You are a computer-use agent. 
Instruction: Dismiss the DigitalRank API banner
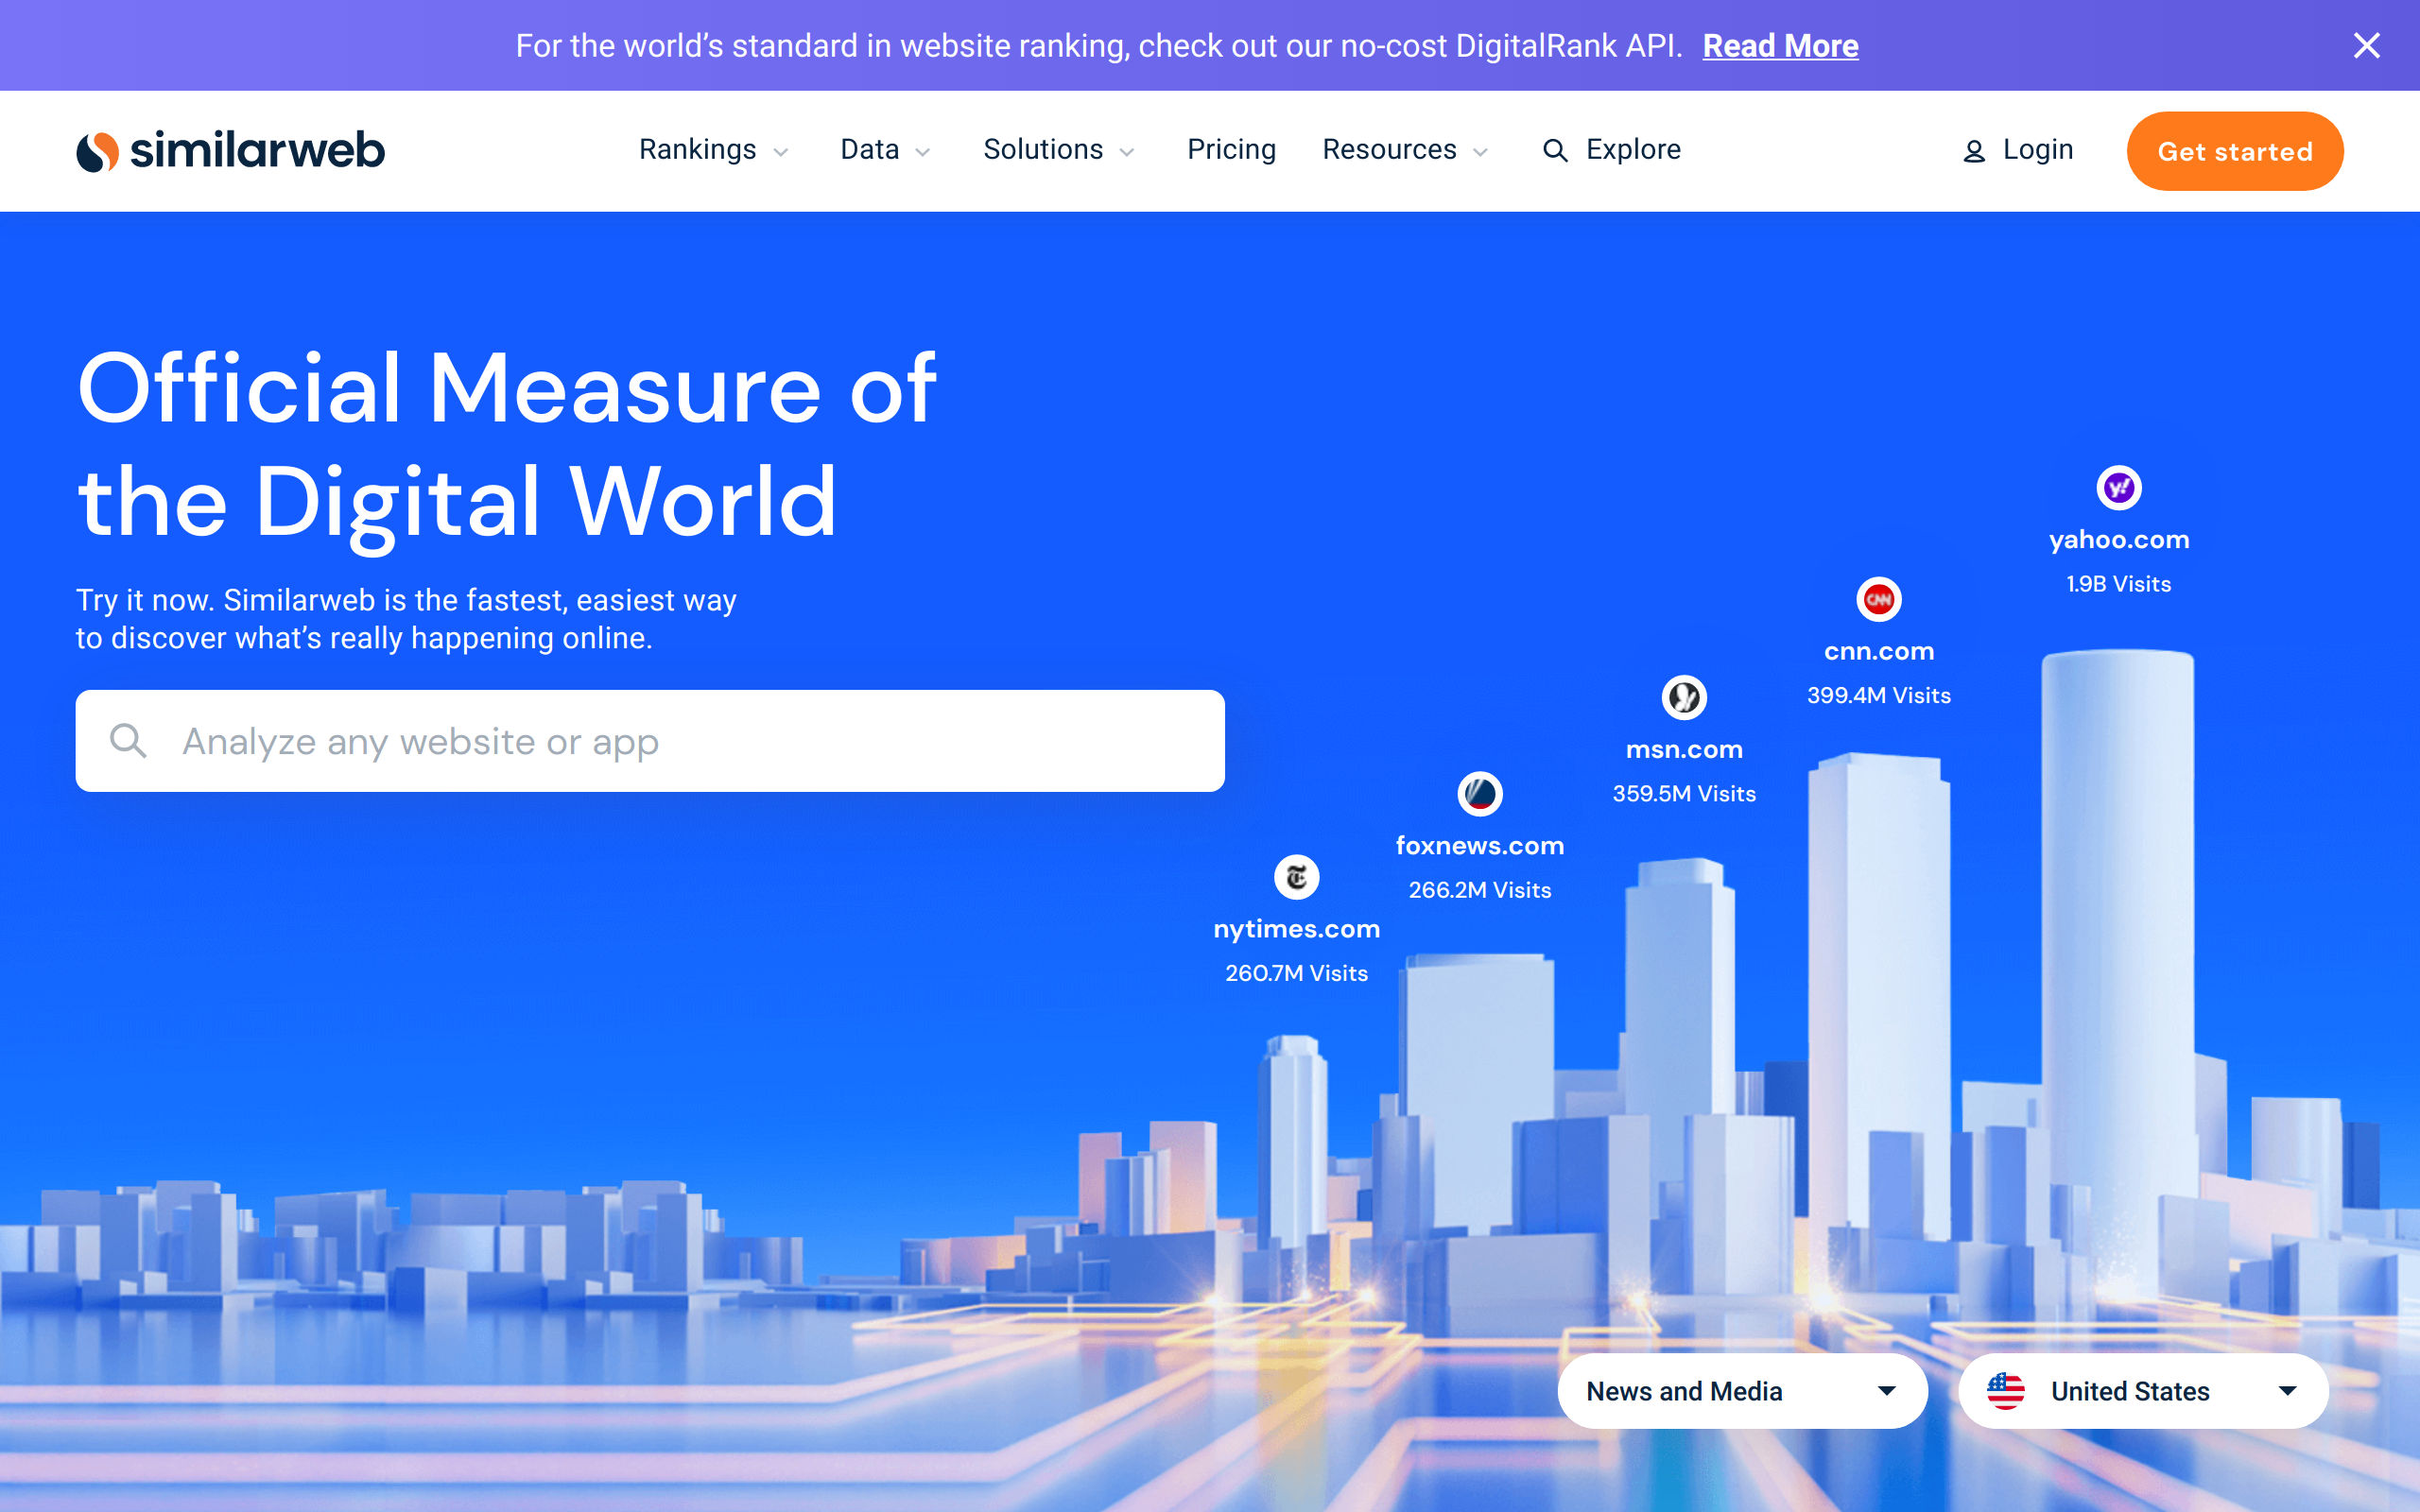pos(2366,46)
